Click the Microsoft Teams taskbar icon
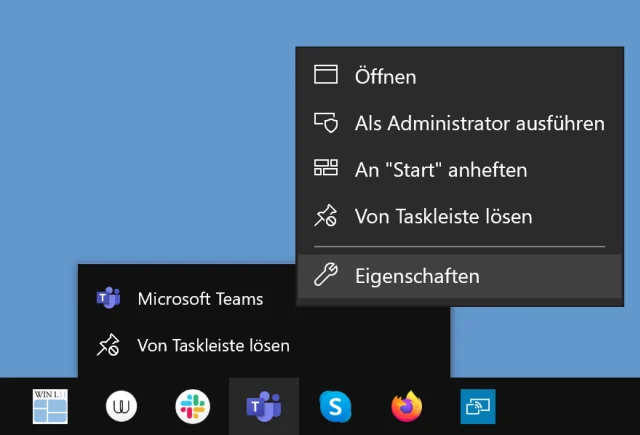Screen dimensions: 640x435 click(264, 406)
